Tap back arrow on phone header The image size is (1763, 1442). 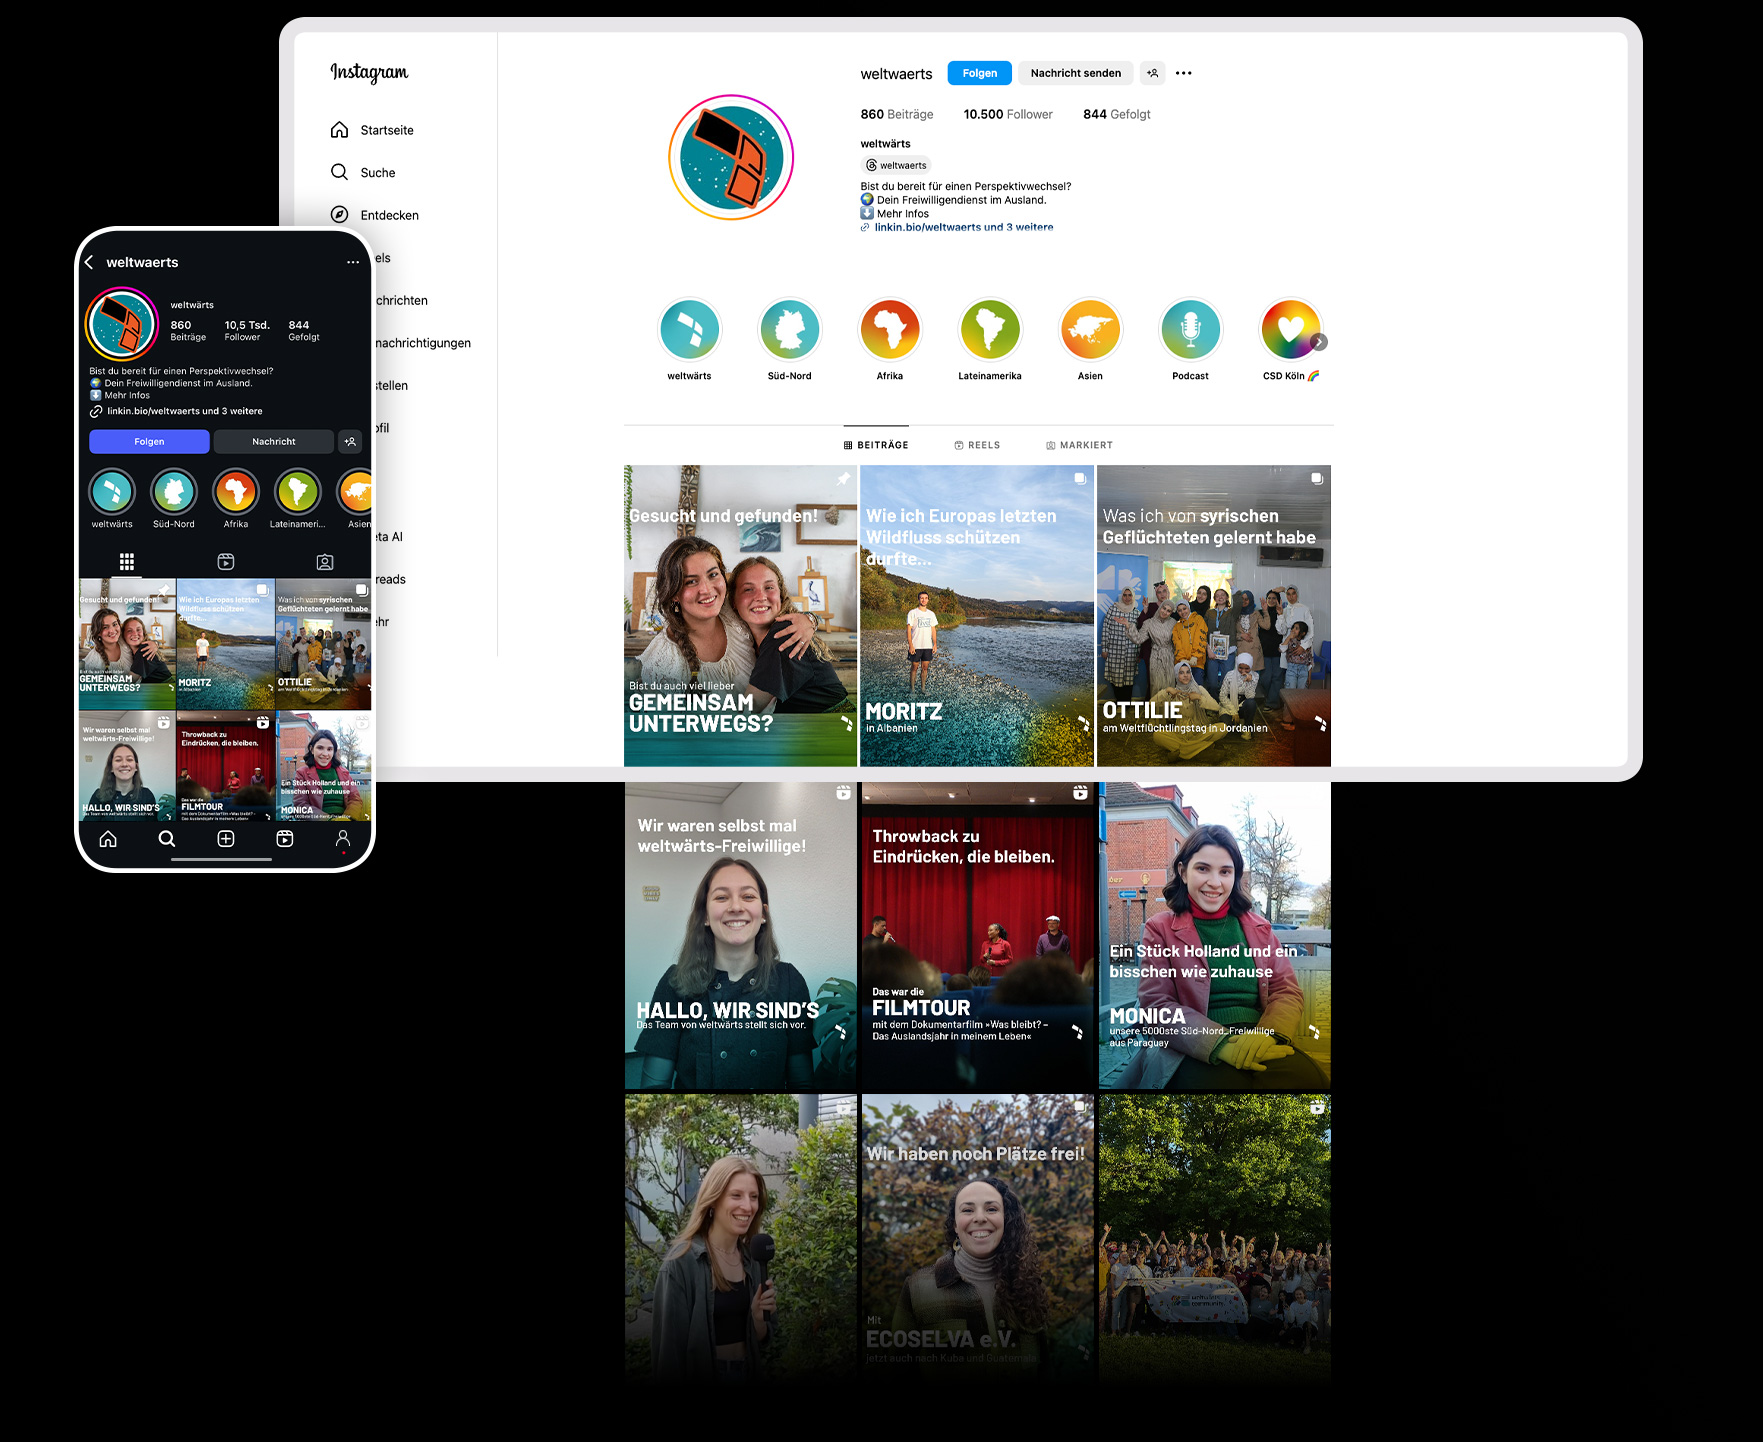(x=89, y=262)
